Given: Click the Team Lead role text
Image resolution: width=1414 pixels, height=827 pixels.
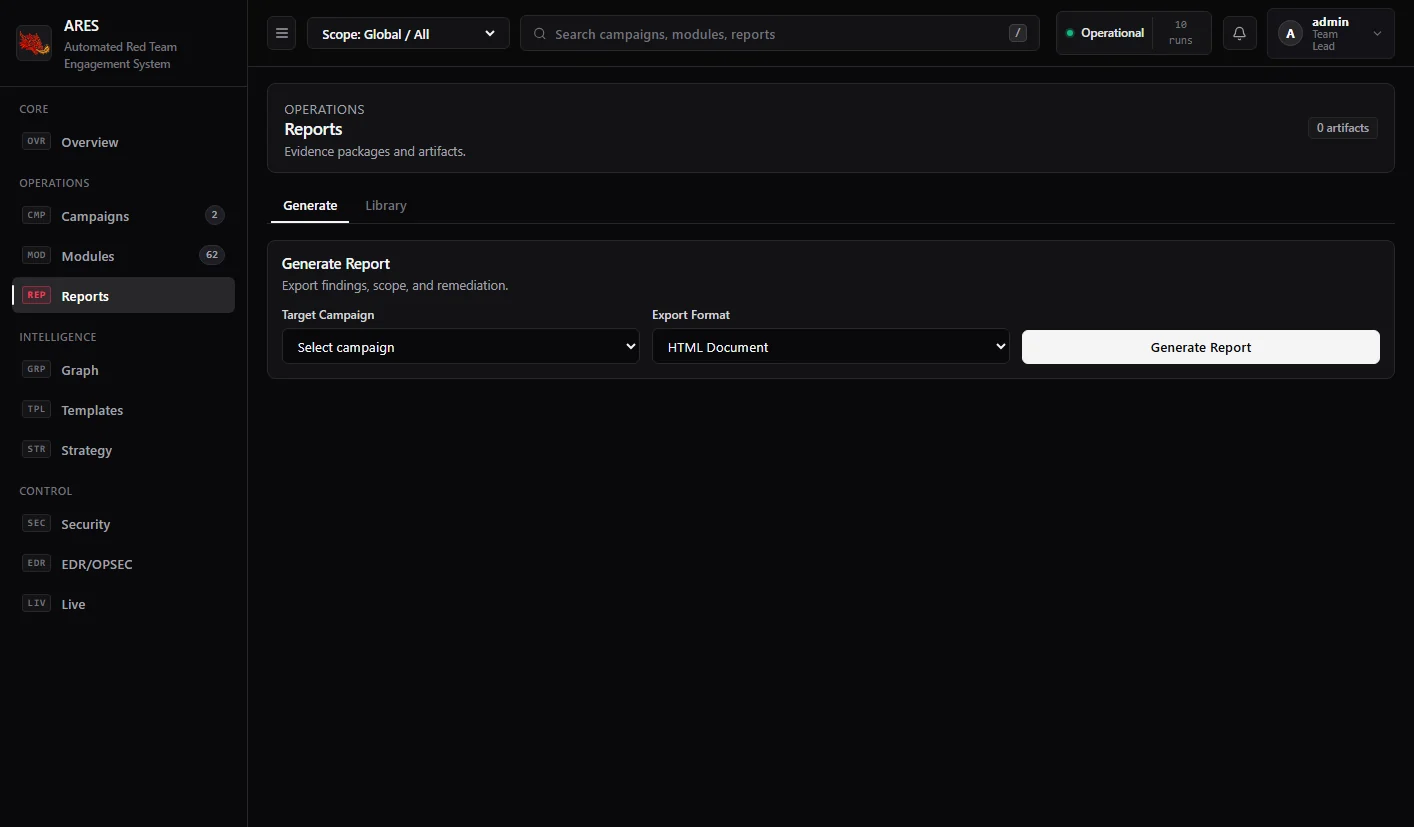Looking at the screenshot, I should 1325,40.
